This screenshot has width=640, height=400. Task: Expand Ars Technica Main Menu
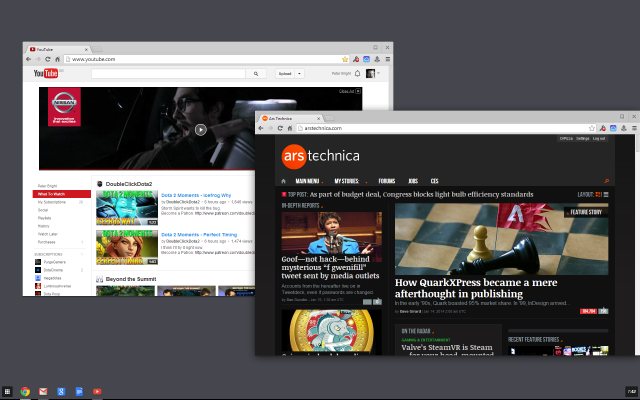click(x=309, y=181)
